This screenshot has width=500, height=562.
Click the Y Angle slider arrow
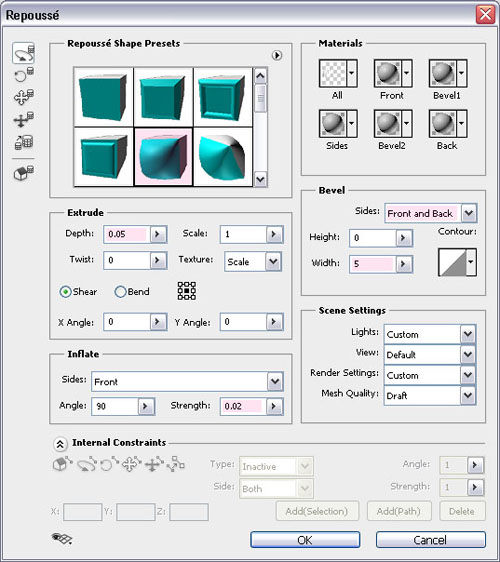275,322
